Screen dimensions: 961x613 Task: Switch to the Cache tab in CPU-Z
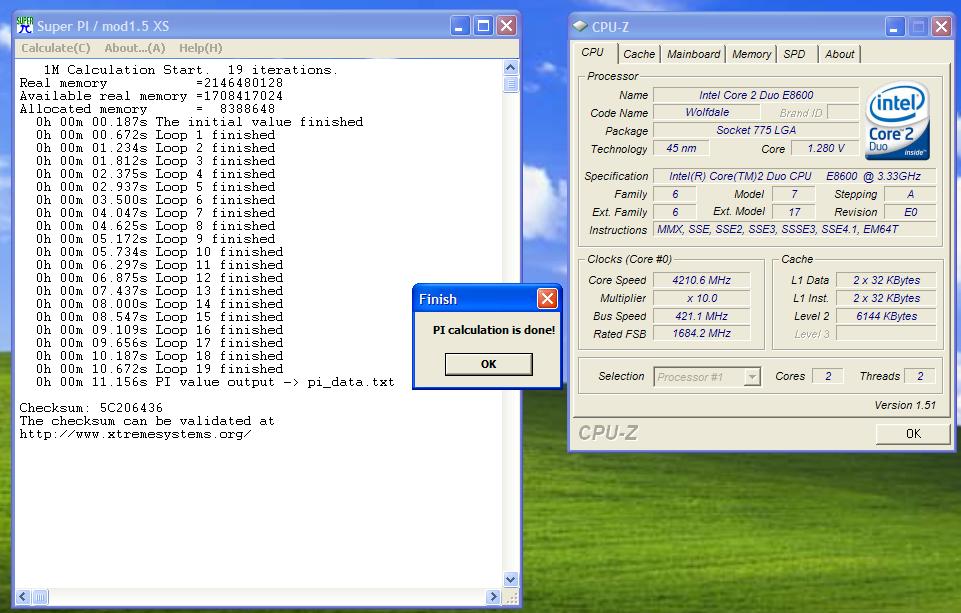639,54
